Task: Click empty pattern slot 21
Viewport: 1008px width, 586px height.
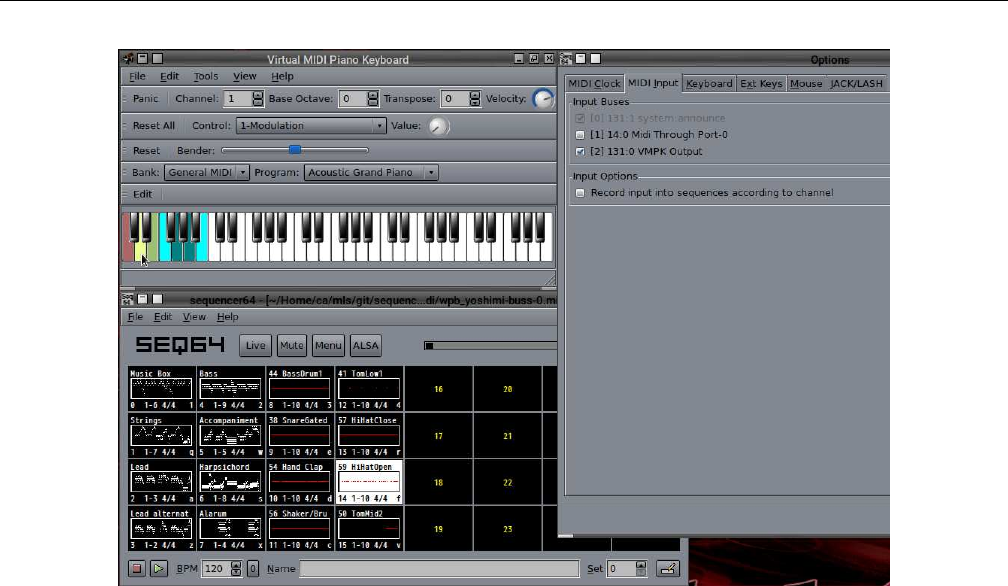Action: pyautogui.click(x=508, y=436)
